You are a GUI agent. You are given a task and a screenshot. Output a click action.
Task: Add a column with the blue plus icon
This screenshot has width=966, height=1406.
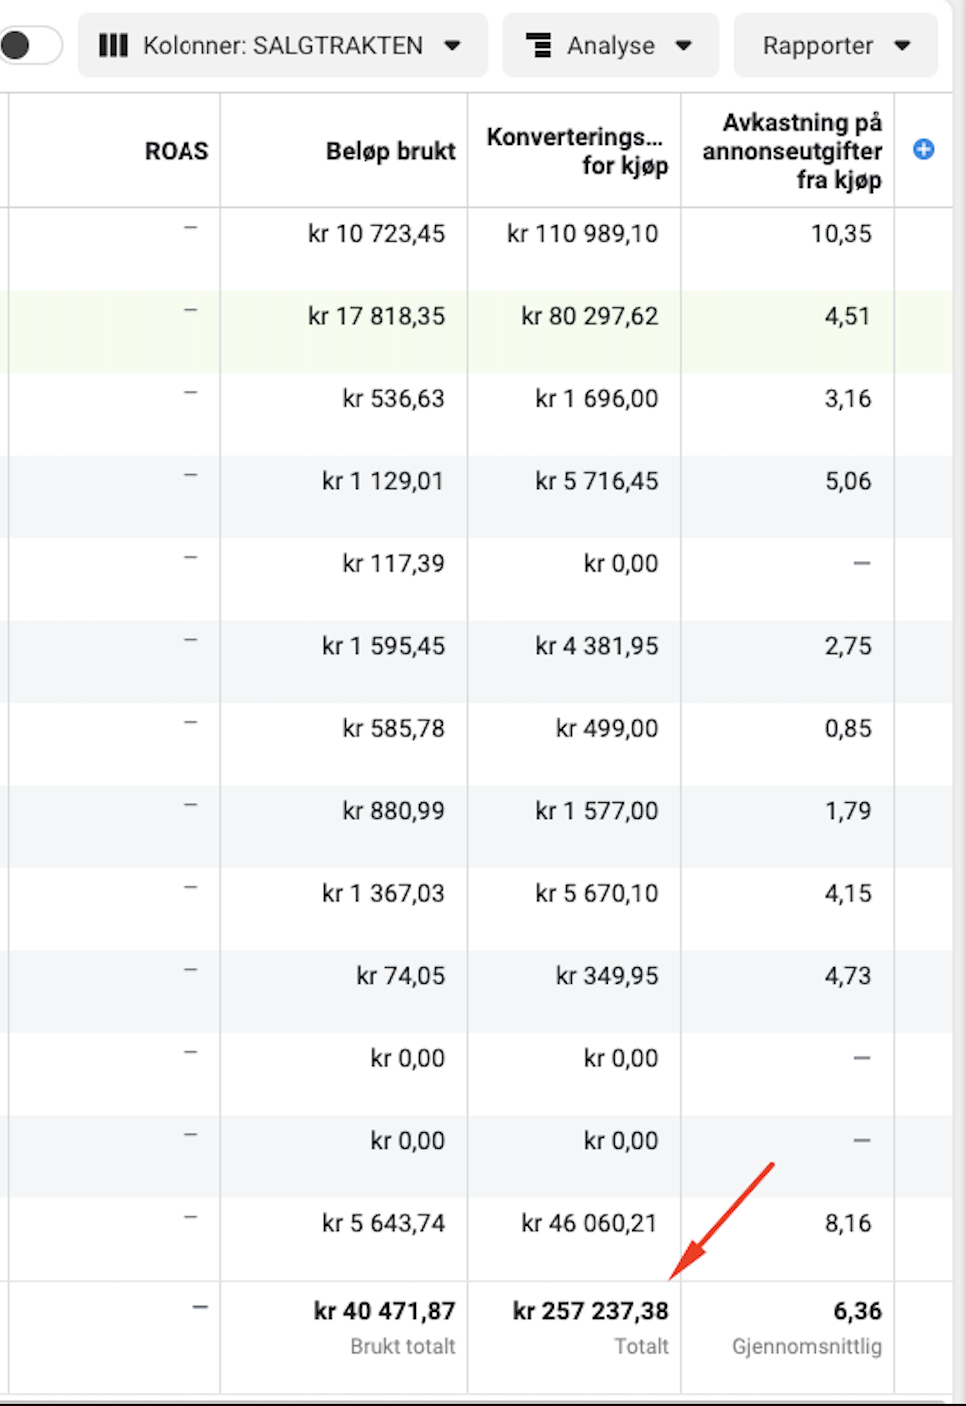(x=924, y=149)
